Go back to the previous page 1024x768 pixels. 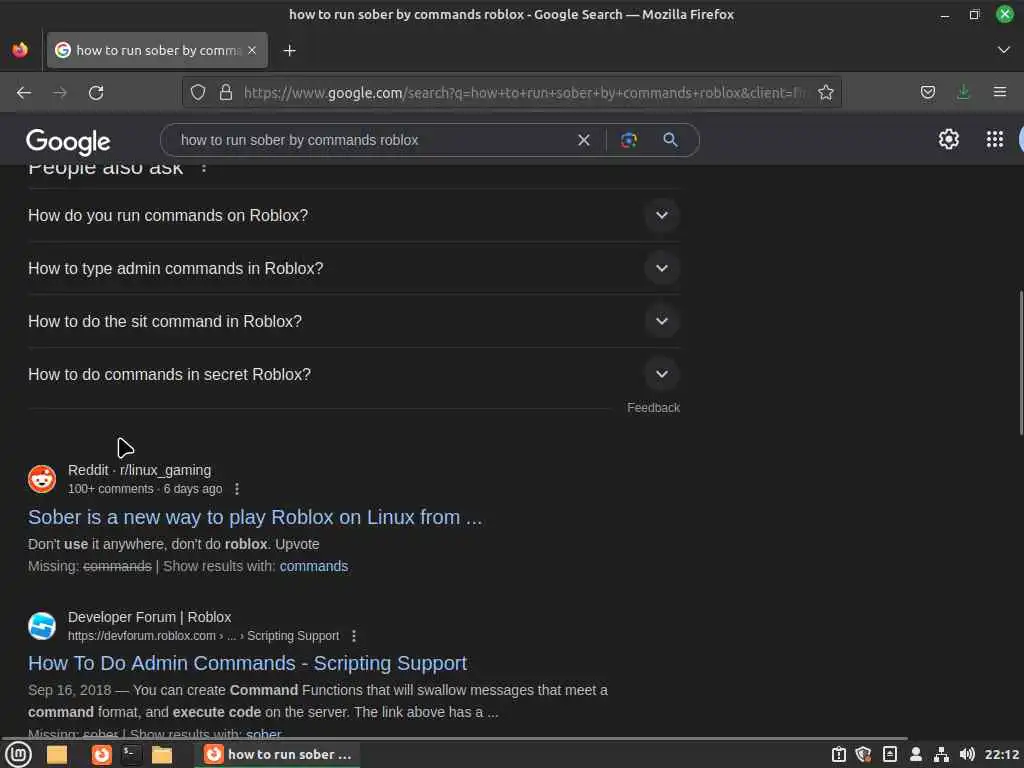[x=24, y=93]
